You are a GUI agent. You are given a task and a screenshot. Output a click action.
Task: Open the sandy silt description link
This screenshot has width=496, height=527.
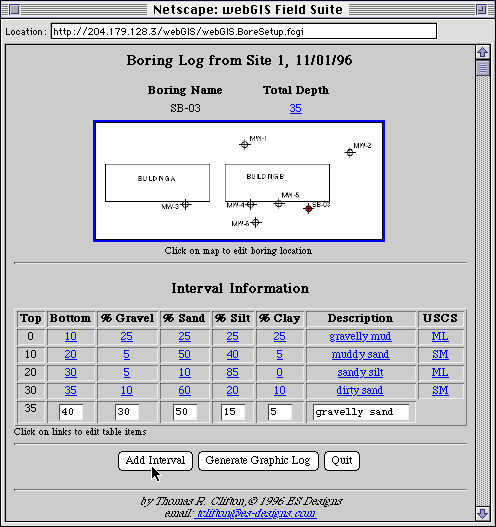(360, 372)
